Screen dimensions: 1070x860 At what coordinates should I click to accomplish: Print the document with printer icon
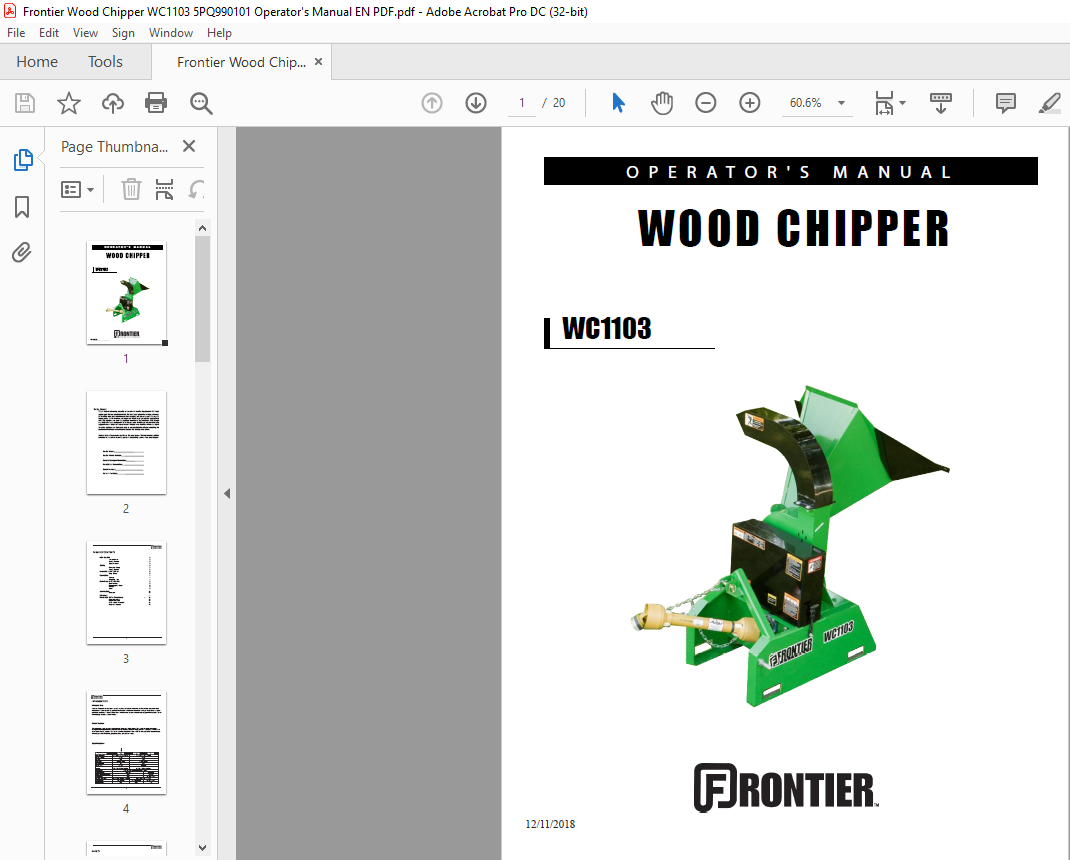156,103
